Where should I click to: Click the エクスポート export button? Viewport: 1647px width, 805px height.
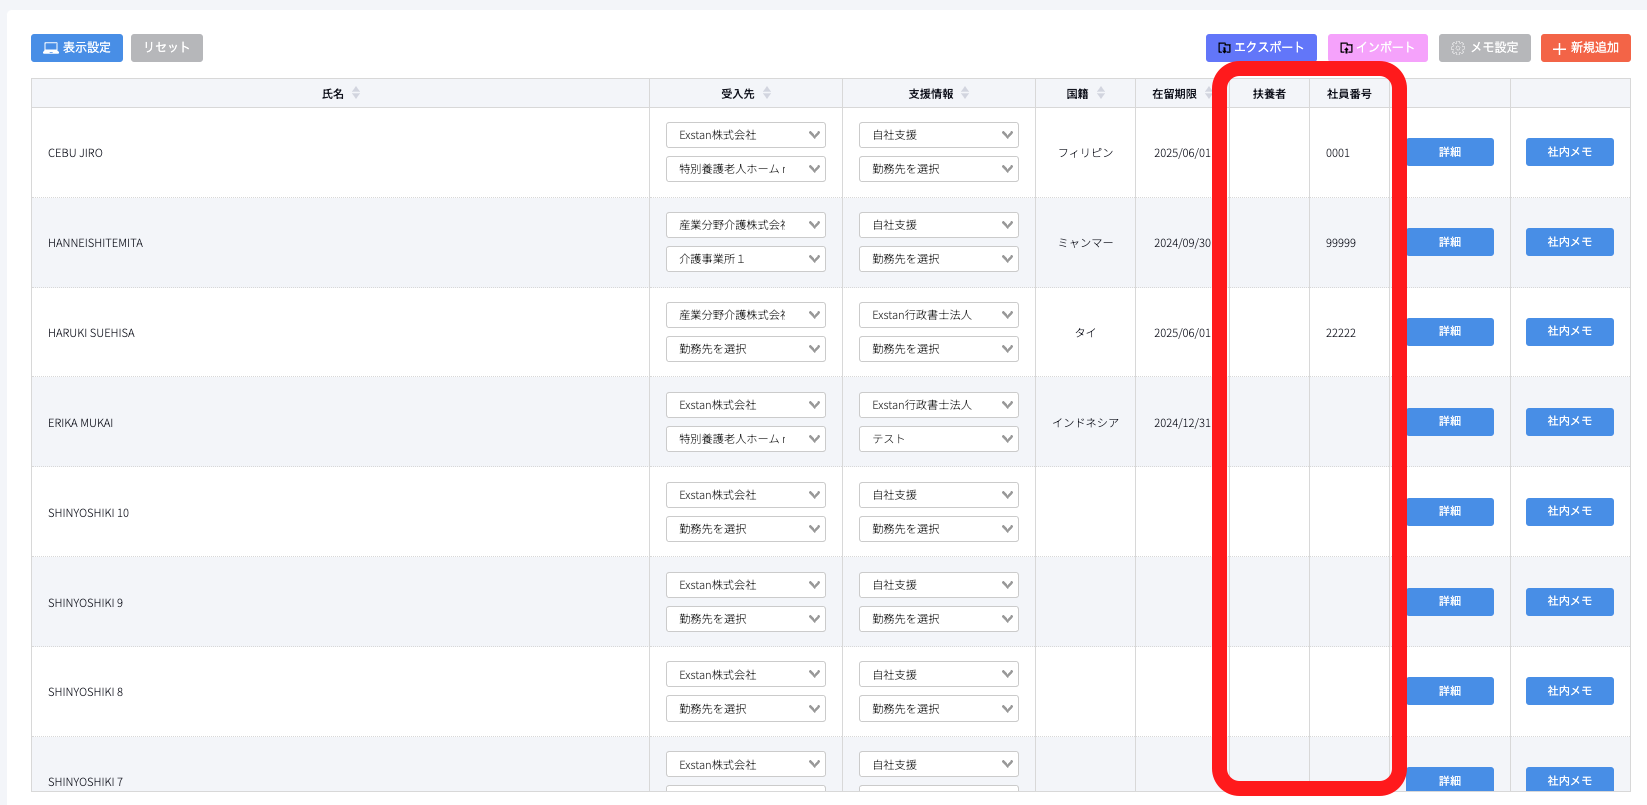pos(1260,48)
